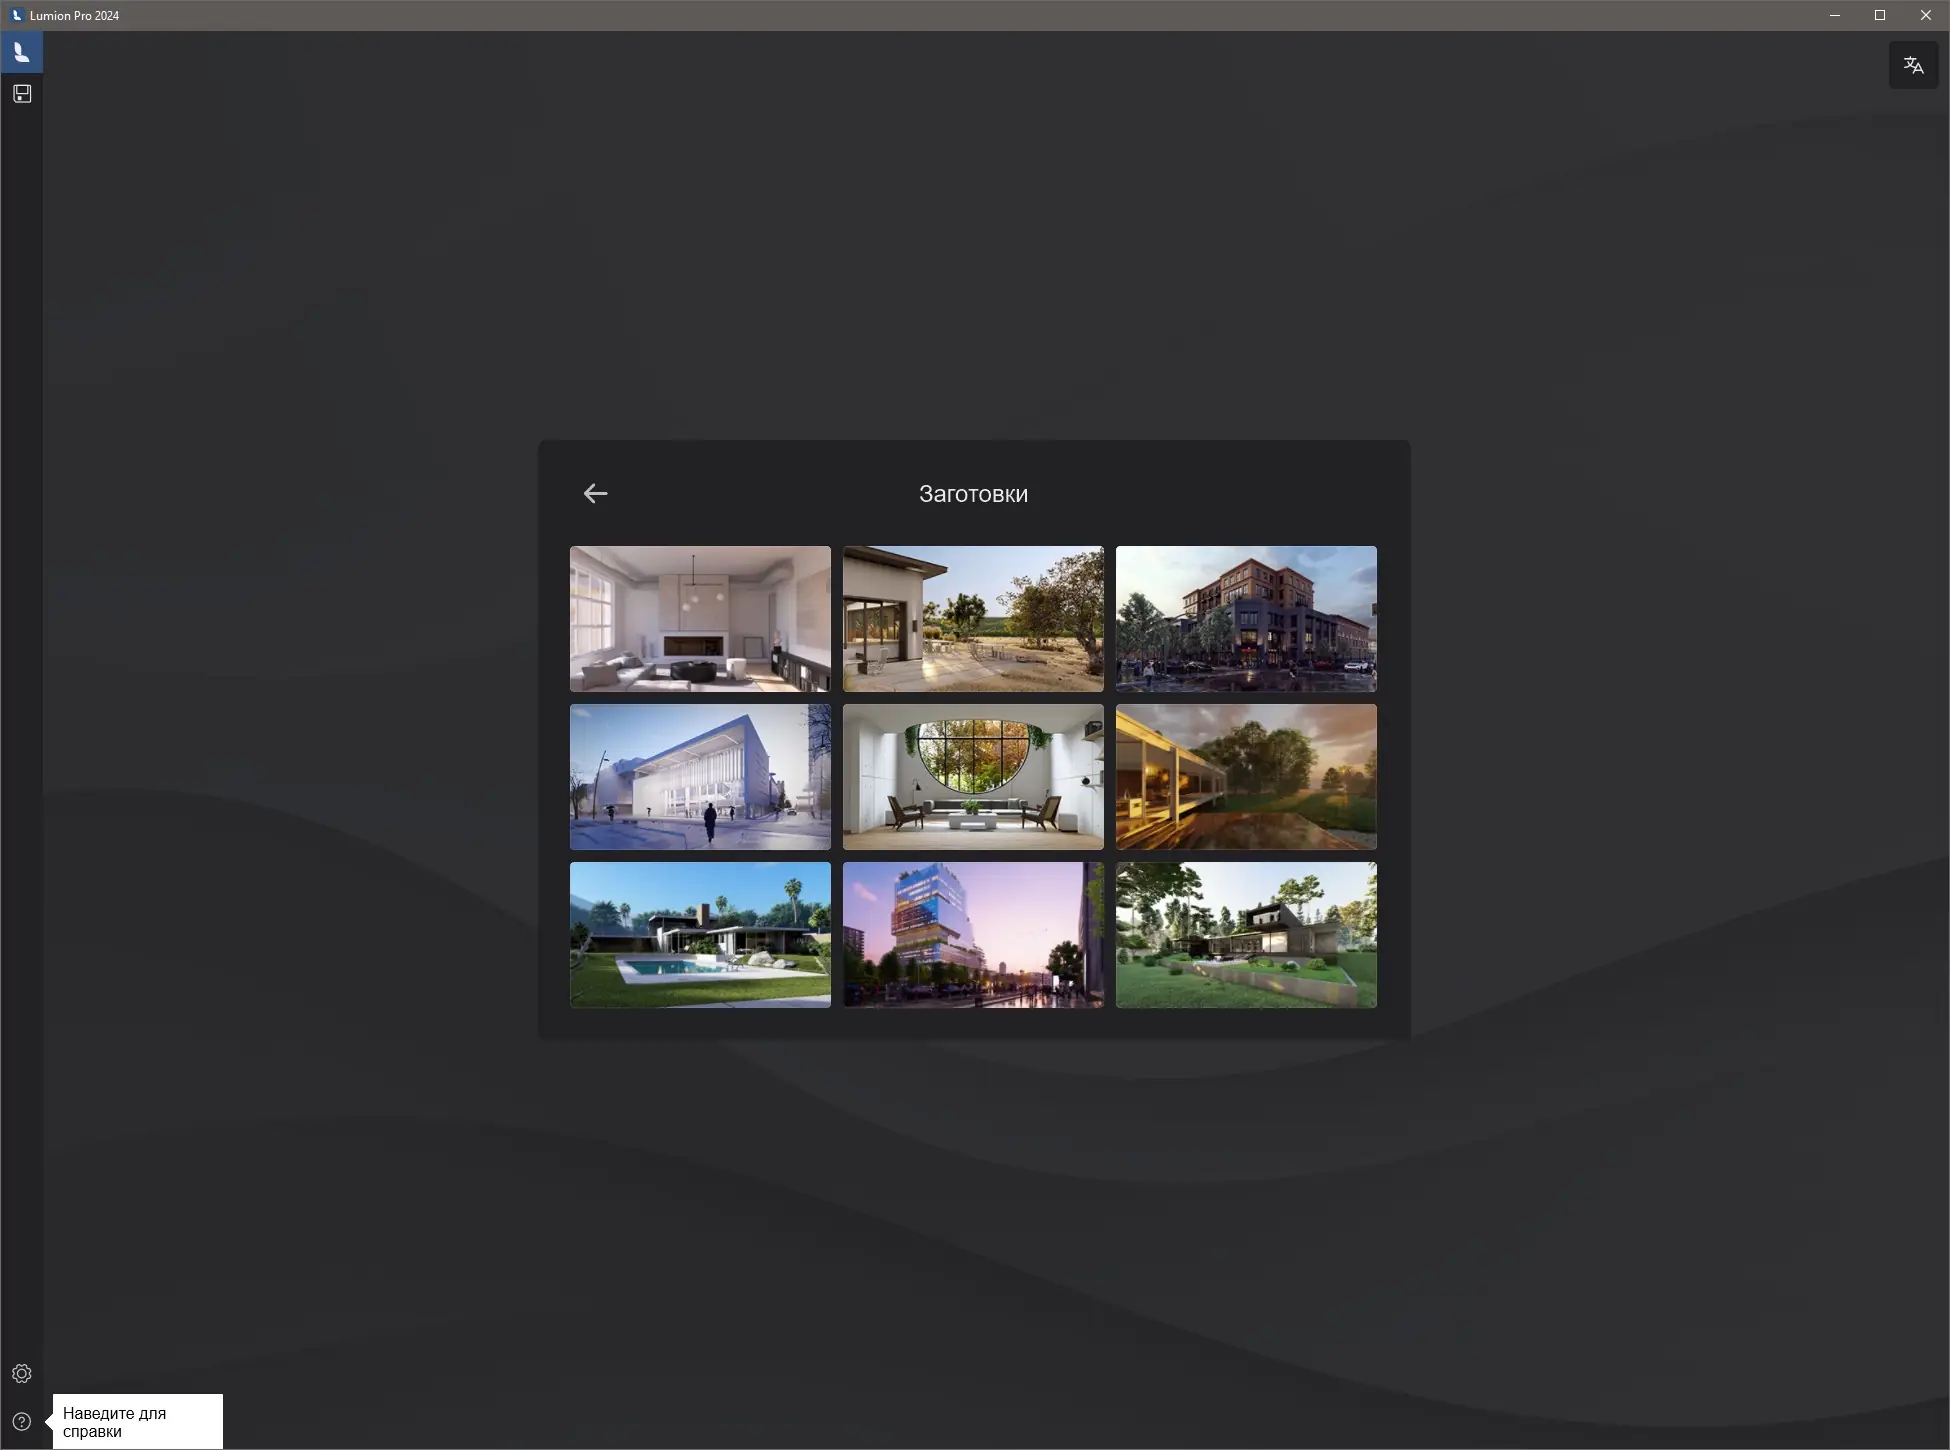Screen dimensions: 1950x1450
Task: Maximize the Lumion Pro window
Action: pyautogui.click(x=1880, y=15)
